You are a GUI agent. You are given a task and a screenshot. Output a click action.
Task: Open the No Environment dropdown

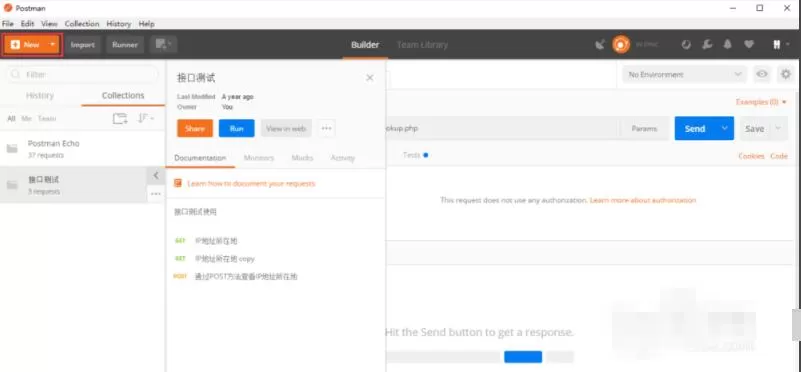(684, 75)
